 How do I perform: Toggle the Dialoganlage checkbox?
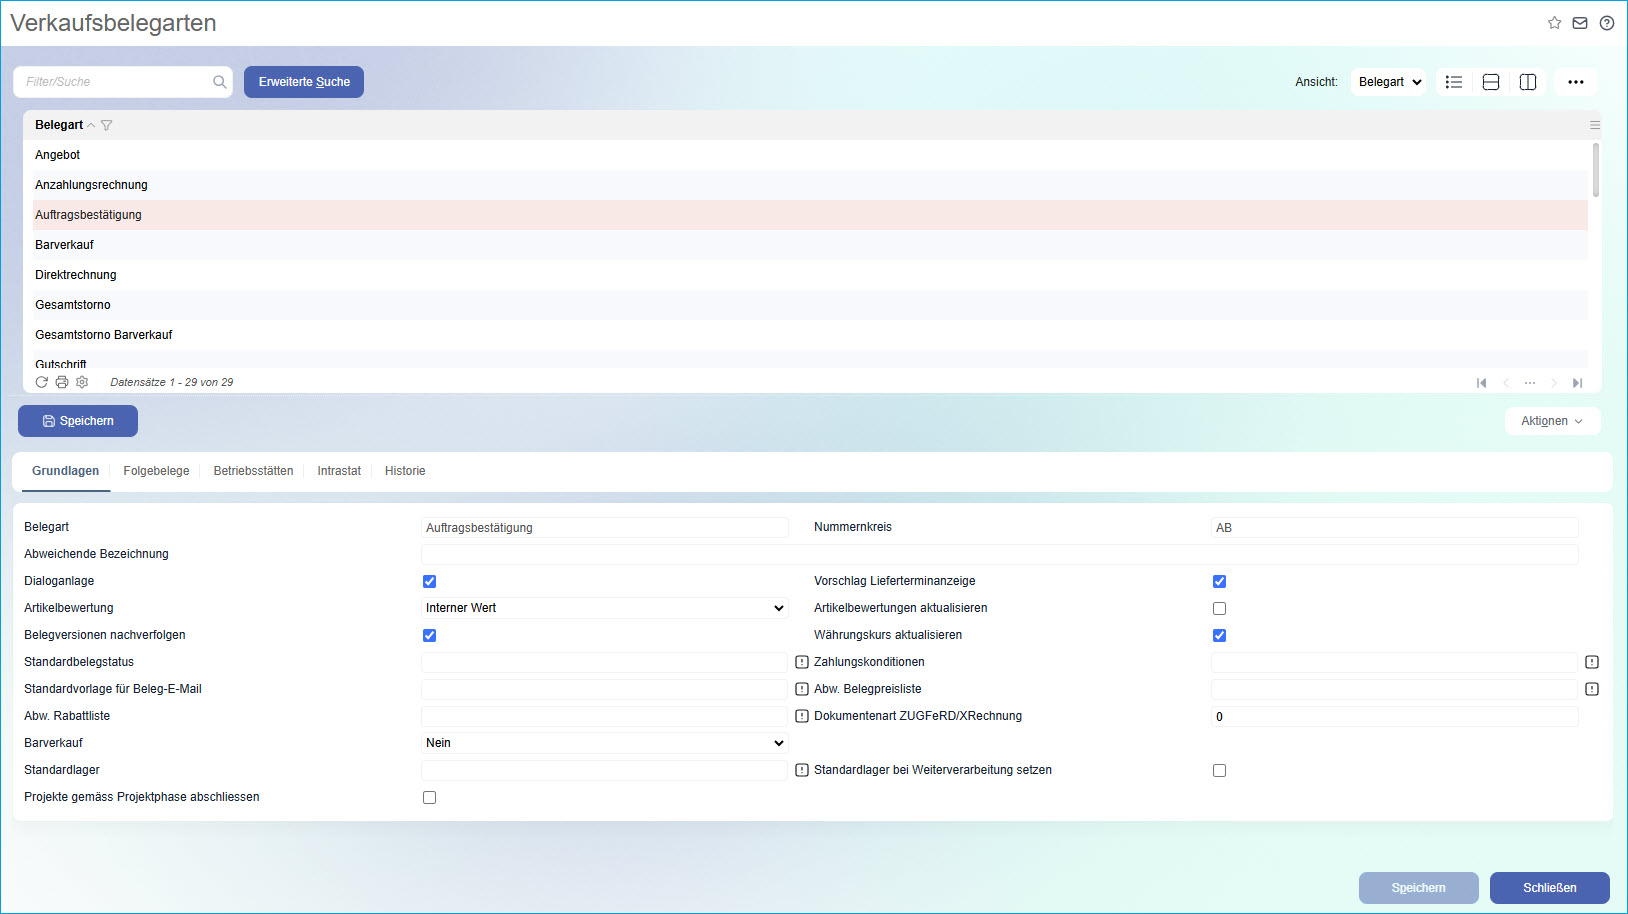[429, 580]
